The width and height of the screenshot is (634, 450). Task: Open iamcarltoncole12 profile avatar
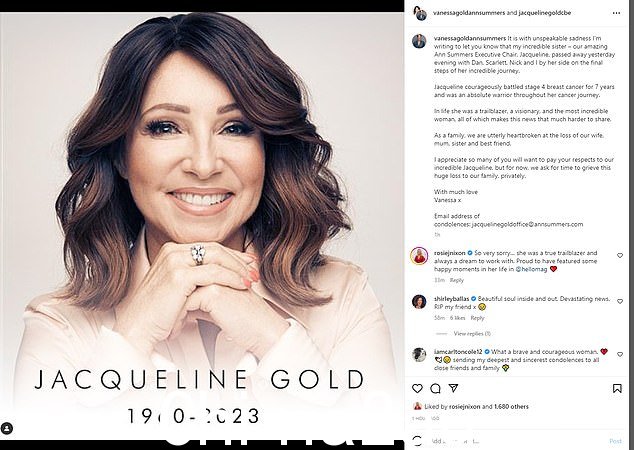[419, 354]
